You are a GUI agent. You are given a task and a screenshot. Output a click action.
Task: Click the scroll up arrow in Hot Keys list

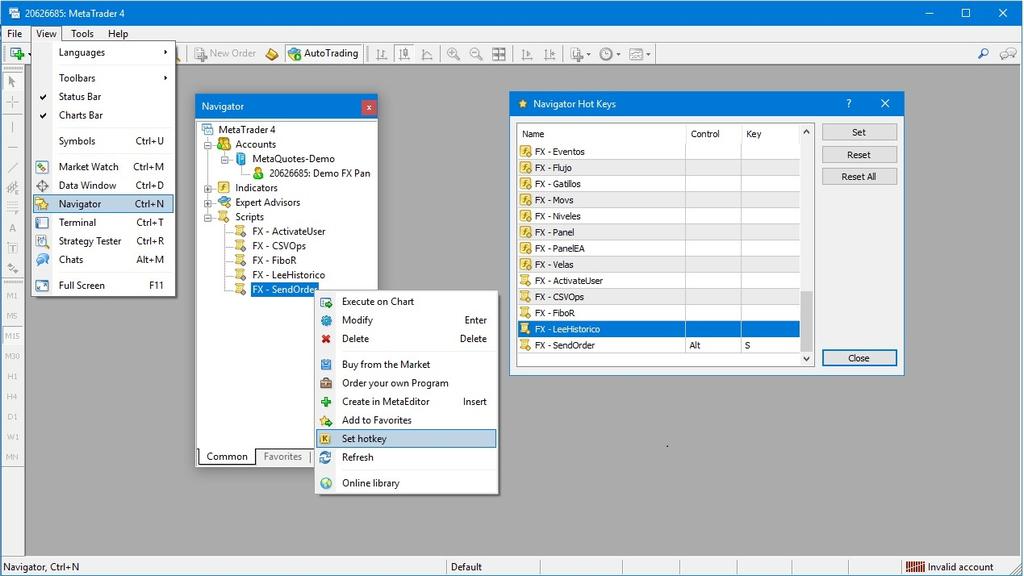807,131
